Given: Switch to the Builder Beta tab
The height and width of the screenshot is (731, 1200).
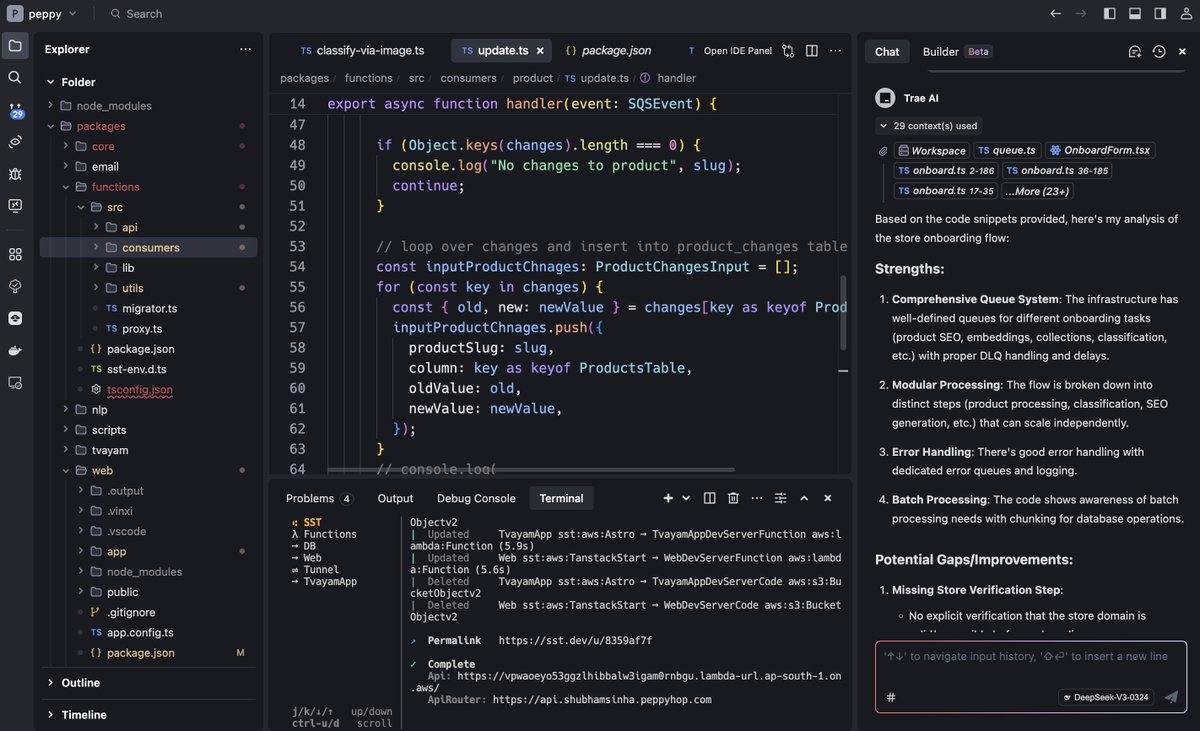Looking at the screenshot, I should (x=957, y=51).
